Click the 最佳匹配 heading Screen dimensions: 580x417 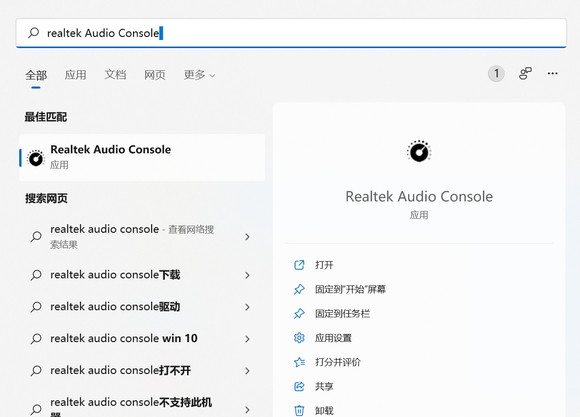(46, 117)
